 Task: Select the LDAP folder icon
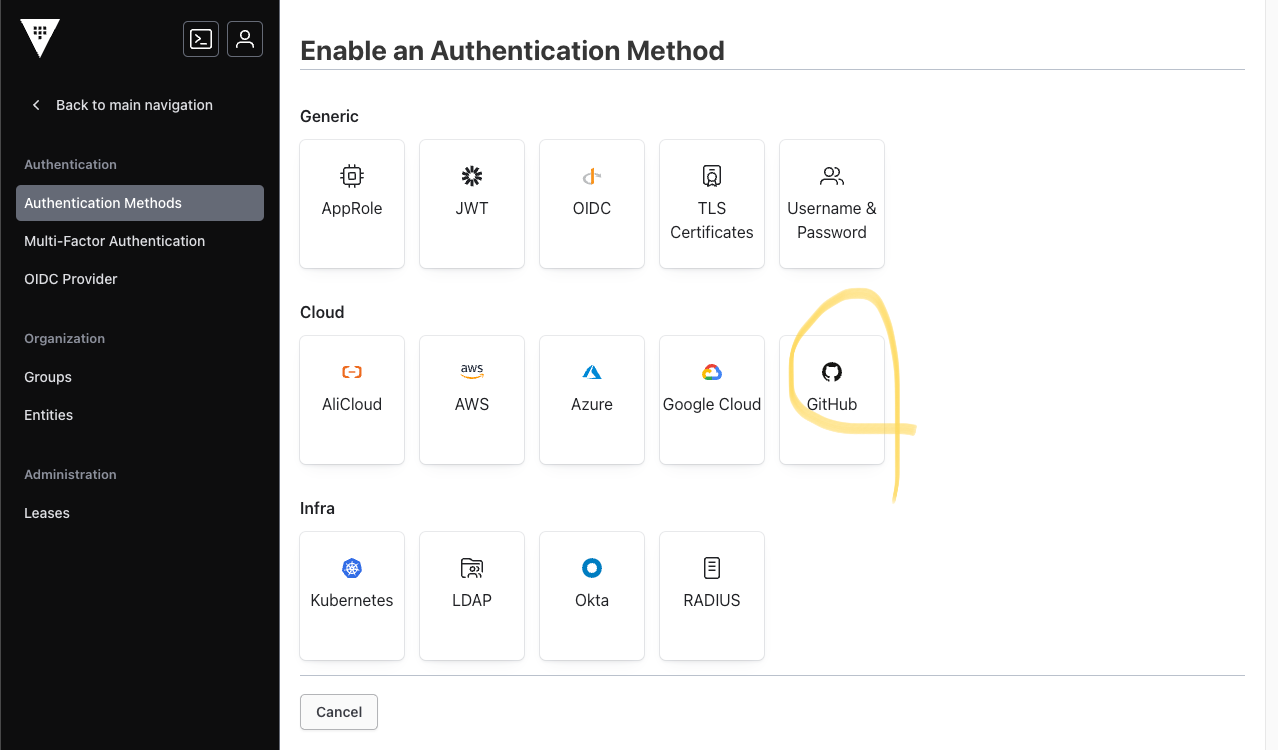(x=472, y=568)
